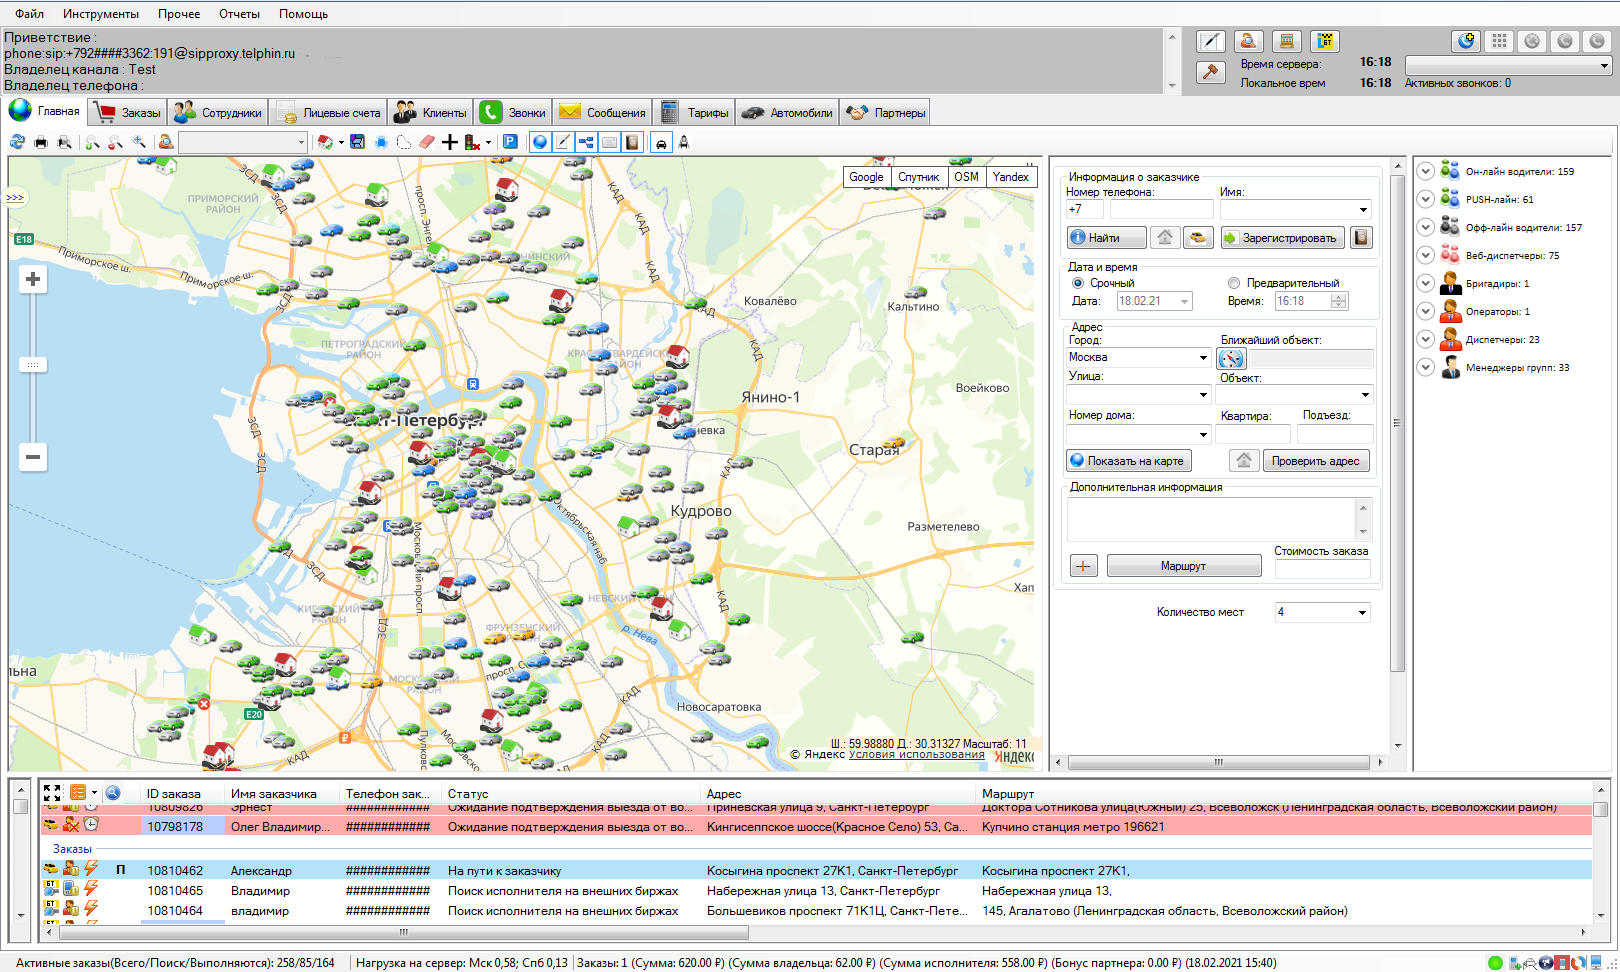Click the fullscreen expand icon in orders table
Image resolution: width=1620 pixels, height=972 pixels.
coord(52,792)
